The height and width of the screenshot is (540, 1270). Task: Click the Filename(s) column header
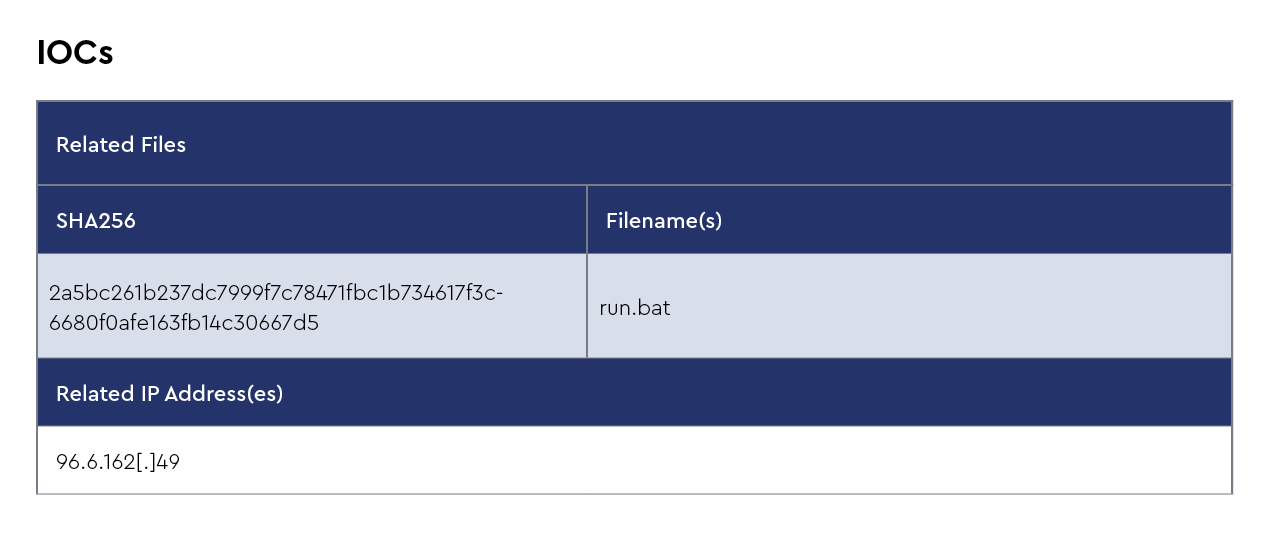click(x=664, y=221)
